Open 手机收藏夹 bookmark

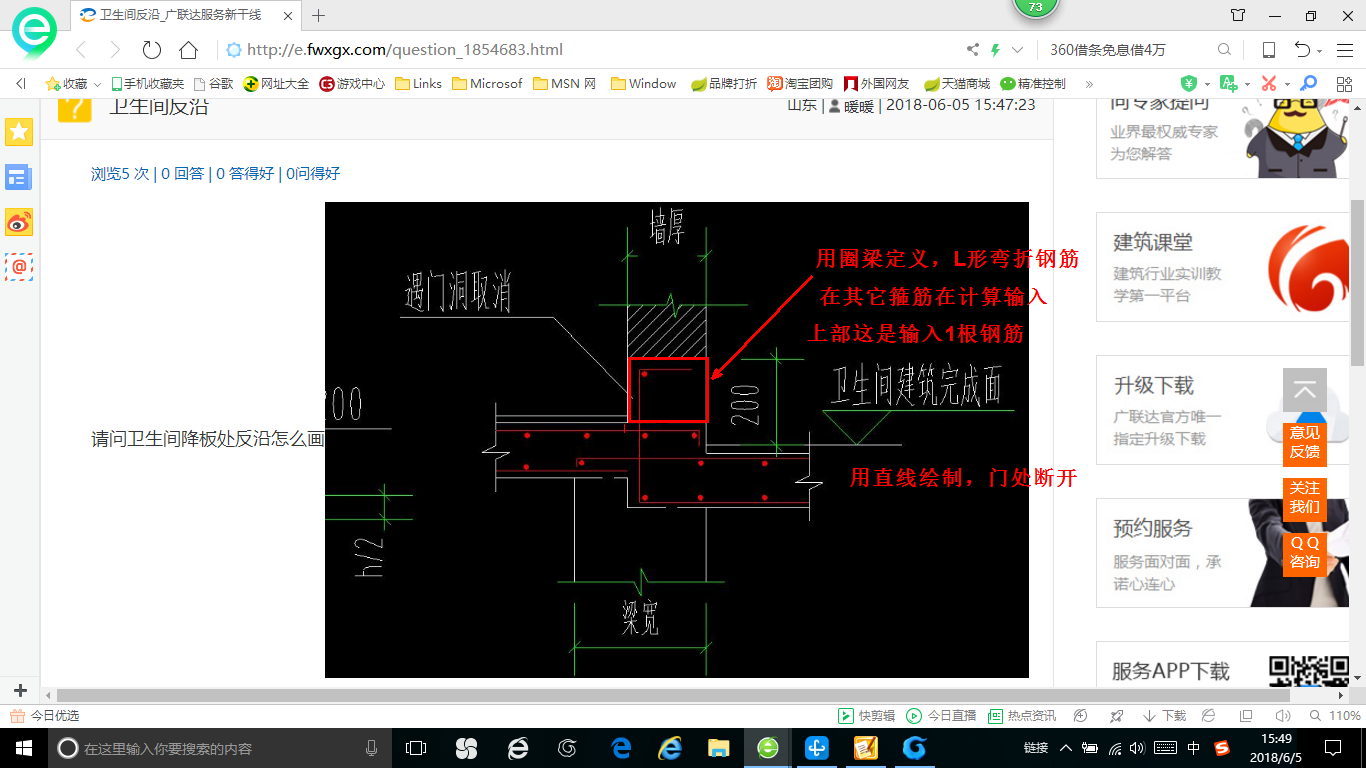click(x=147, y=84)
